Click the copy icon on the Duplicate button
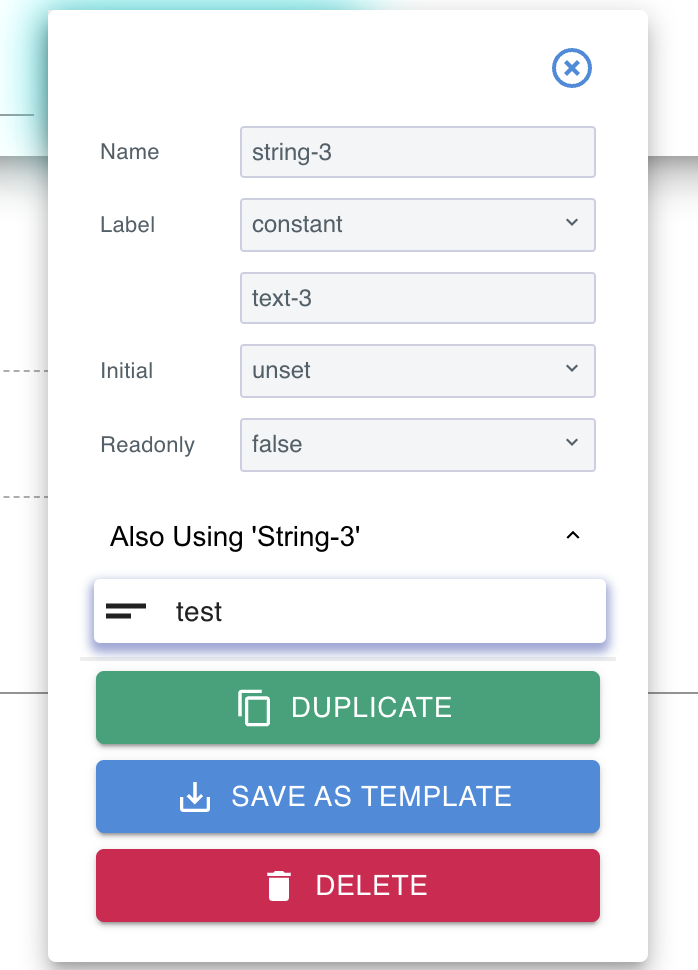Viewport: 698px width, 970px height. click(255, 708)
